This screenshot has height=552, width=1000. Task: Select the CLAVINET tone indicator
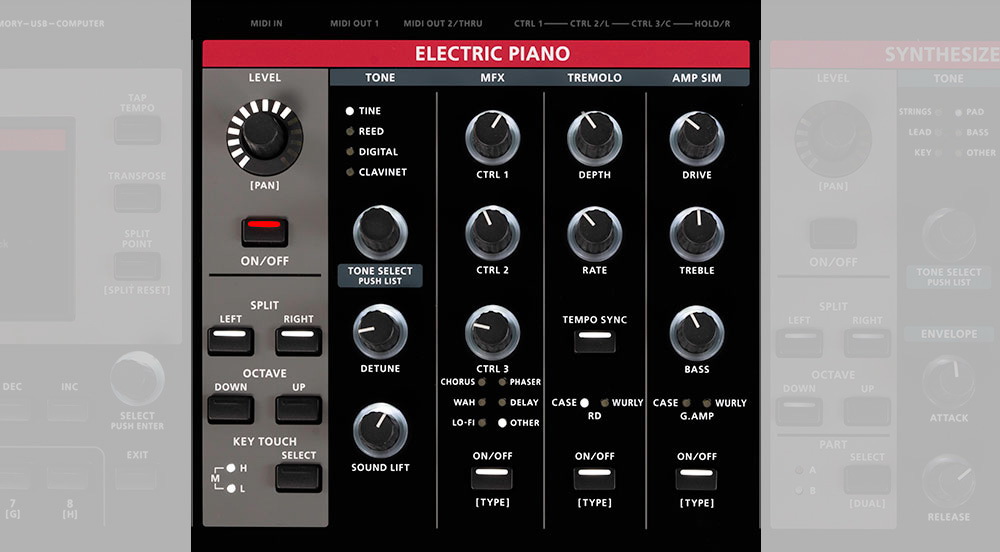[349, 172]
